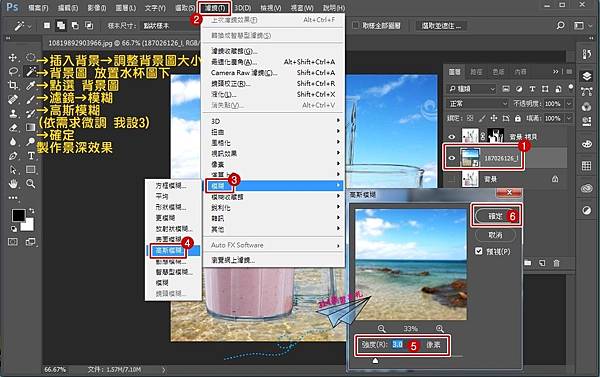Click the foreground color swatch
The width and height of the screenshot is (600, 377).
(18, 215)
